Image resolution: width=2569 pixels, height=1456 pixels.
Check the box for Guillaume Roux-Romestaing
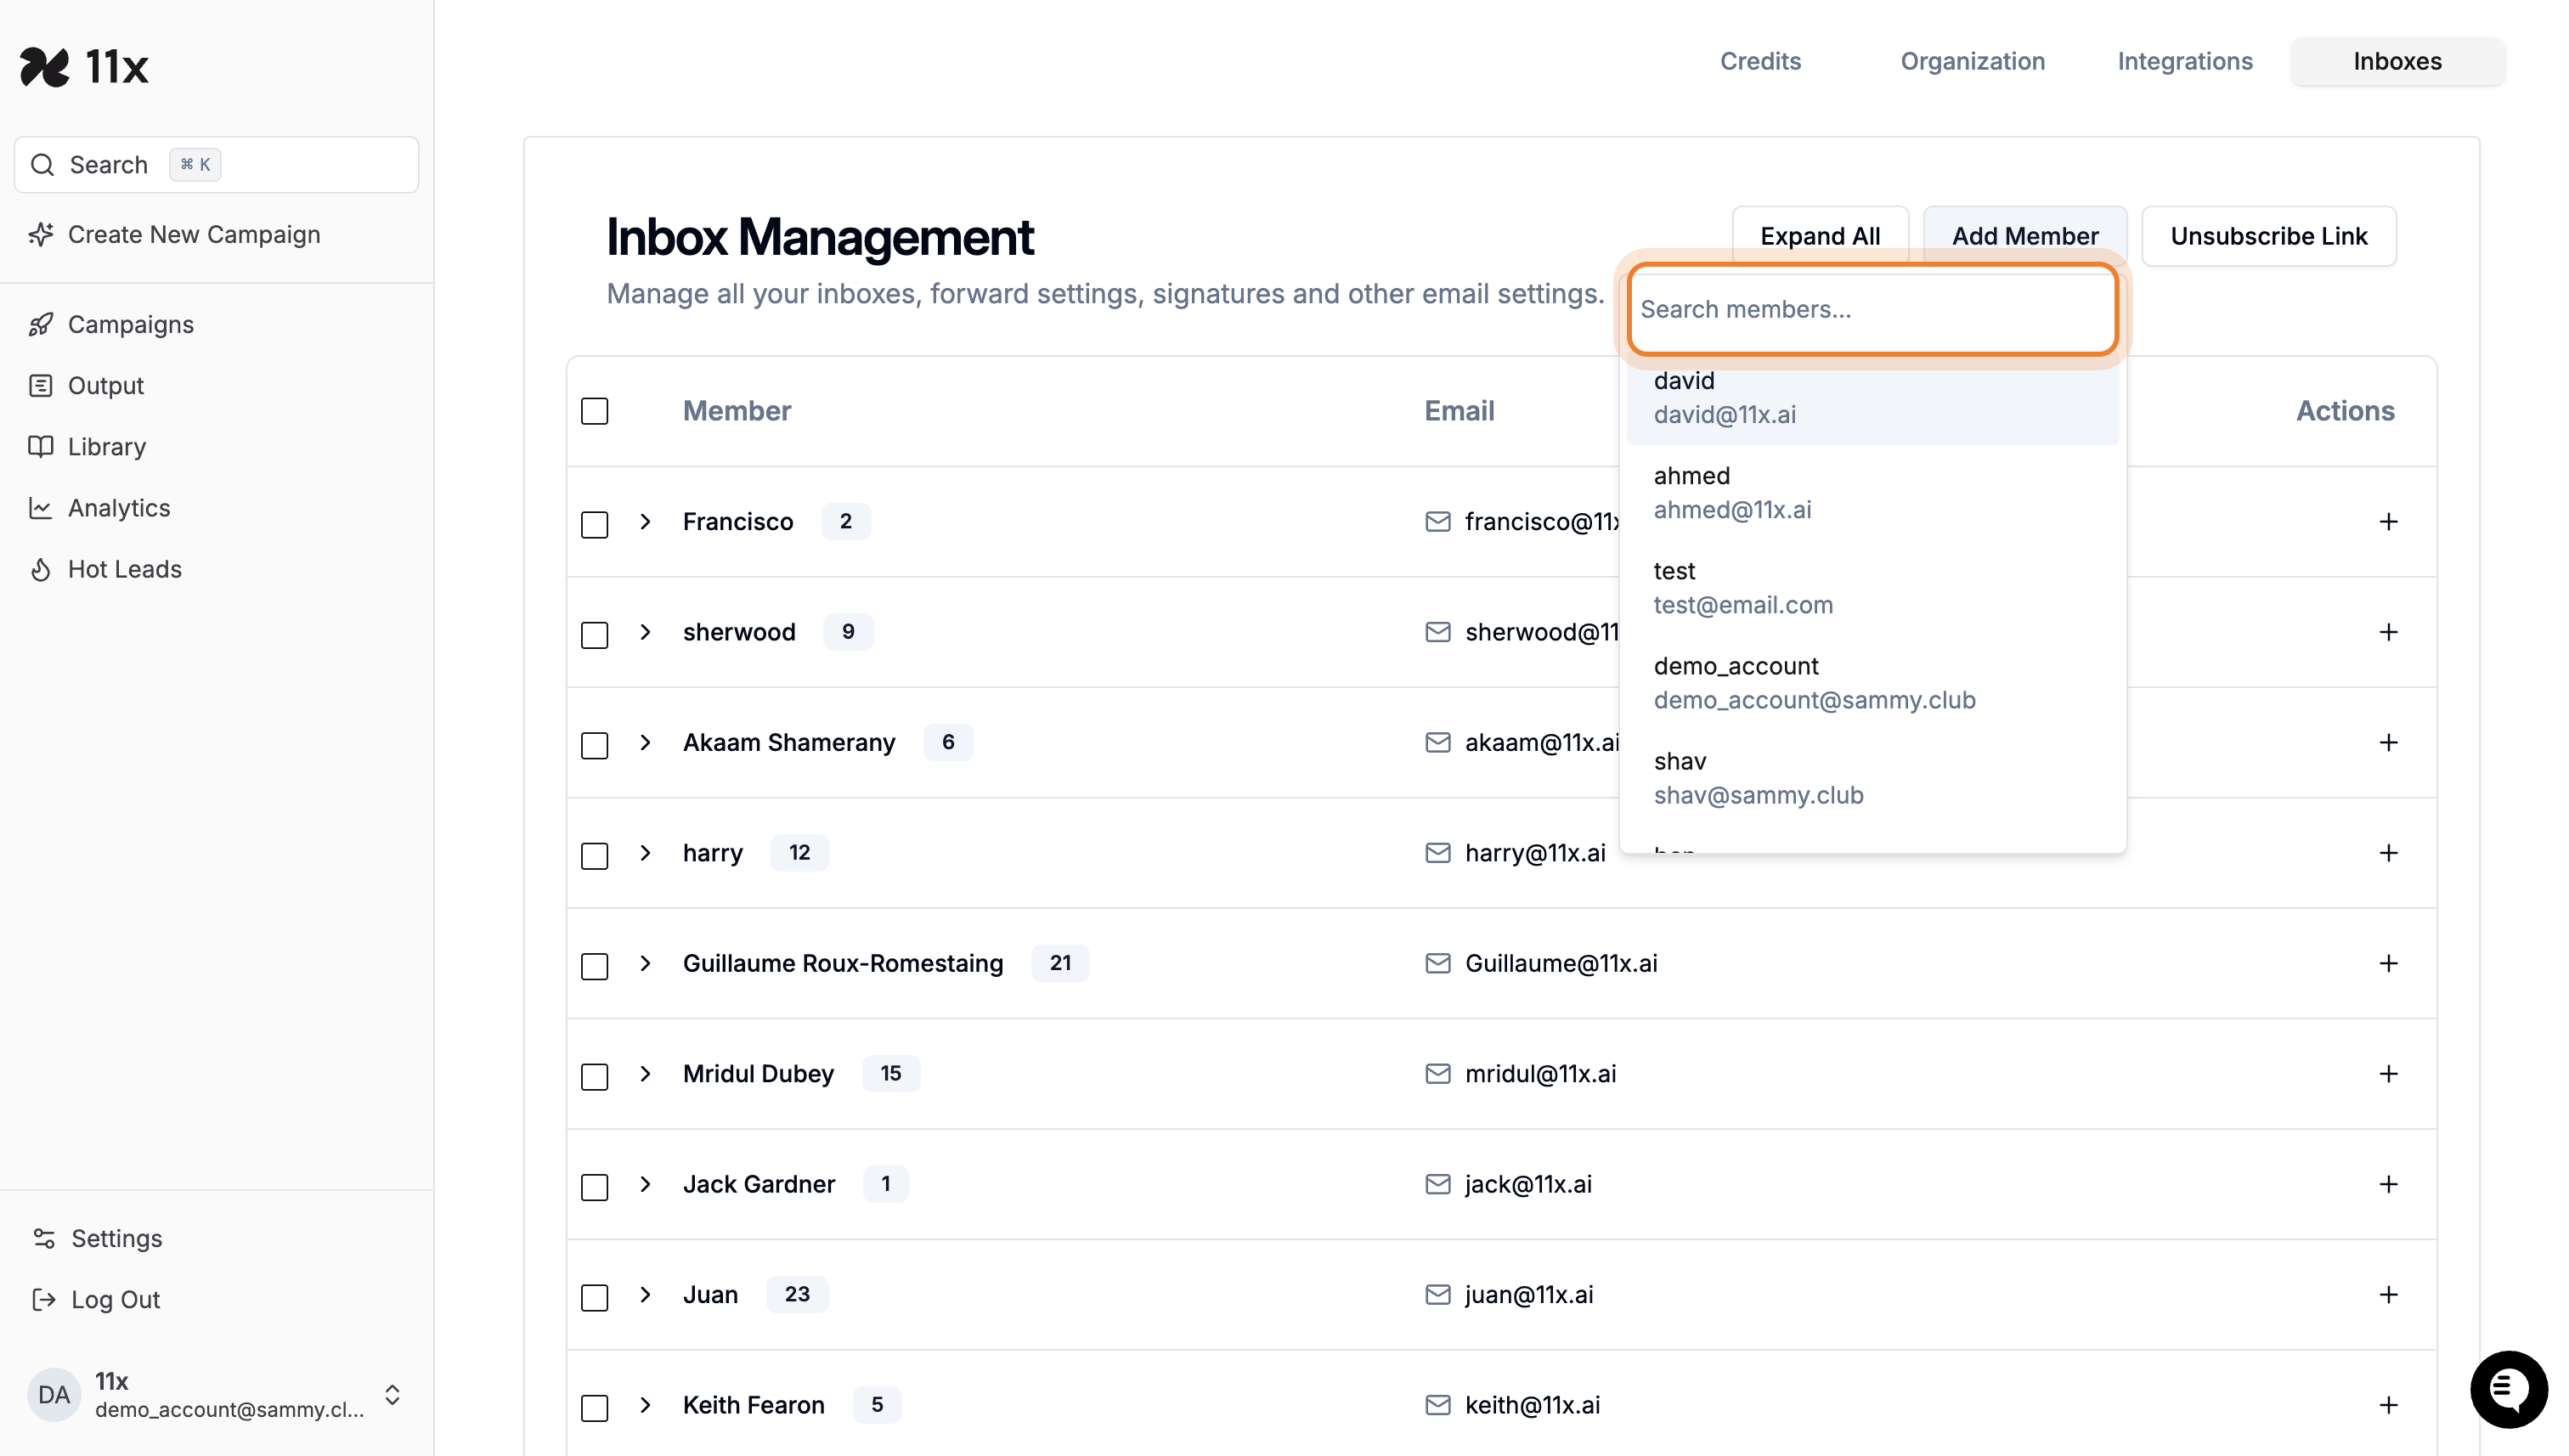[x=594, y=966]
